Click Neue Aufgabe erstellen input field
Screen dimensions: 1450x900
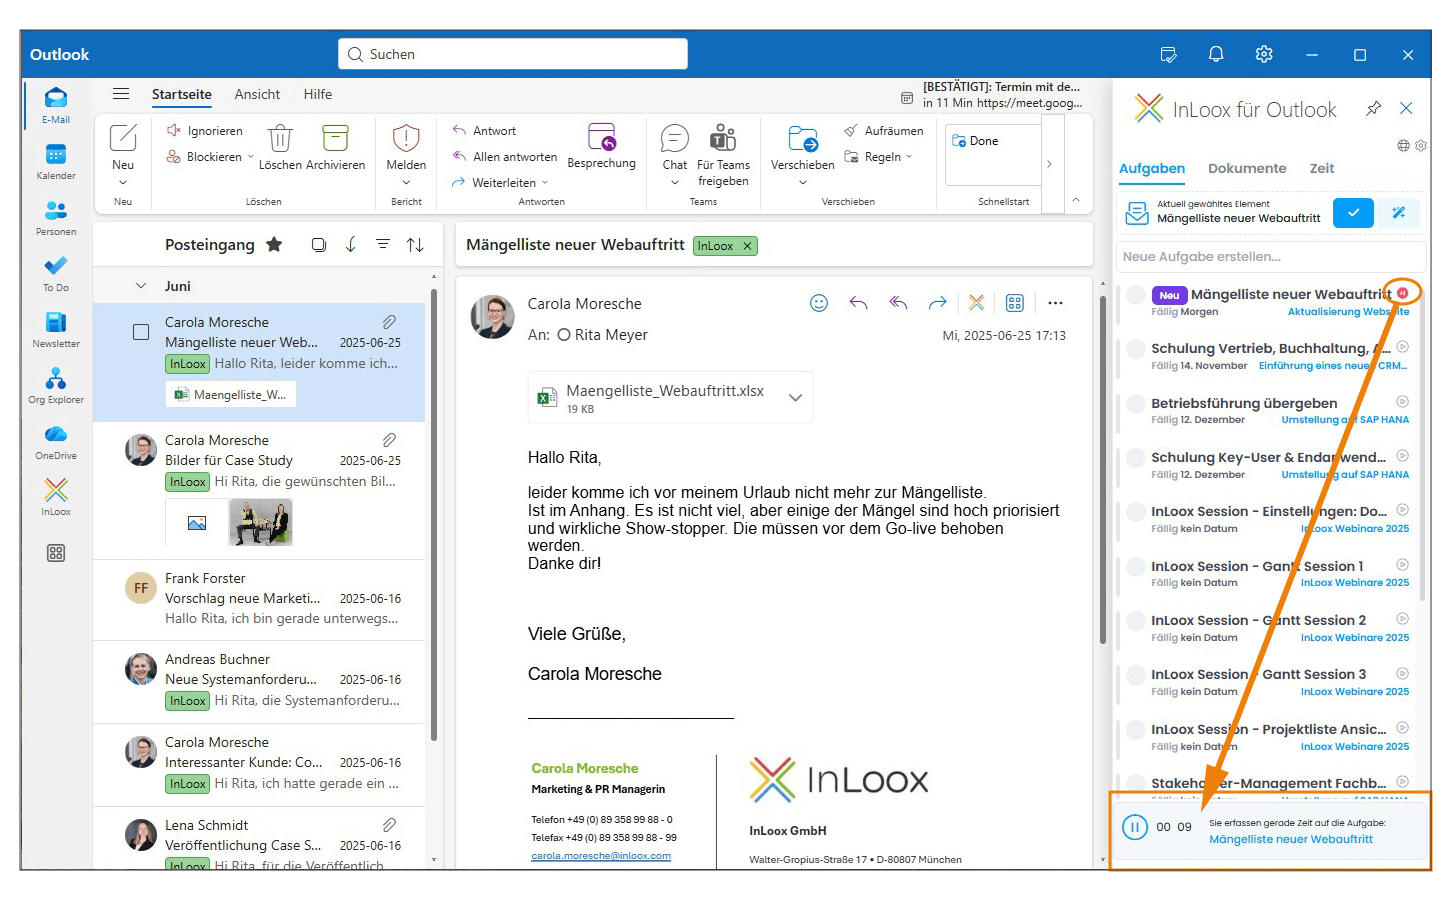point(1270,257)
